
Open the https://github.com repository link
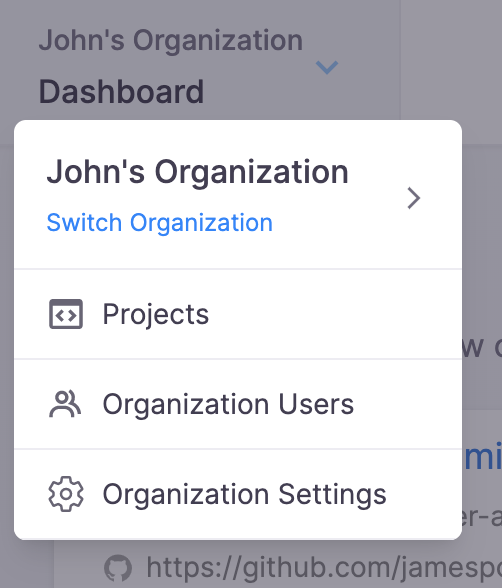coord(324,568)
